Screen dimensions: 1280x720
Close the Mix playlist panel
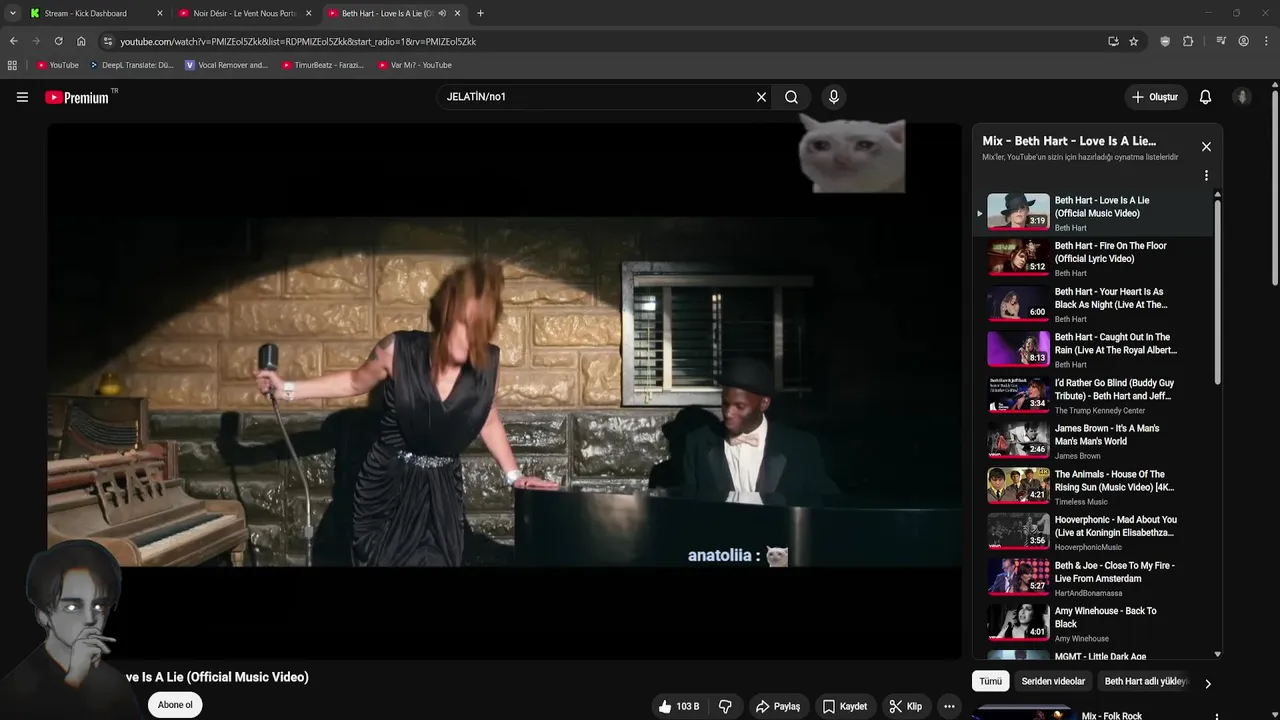(1206, 147)
